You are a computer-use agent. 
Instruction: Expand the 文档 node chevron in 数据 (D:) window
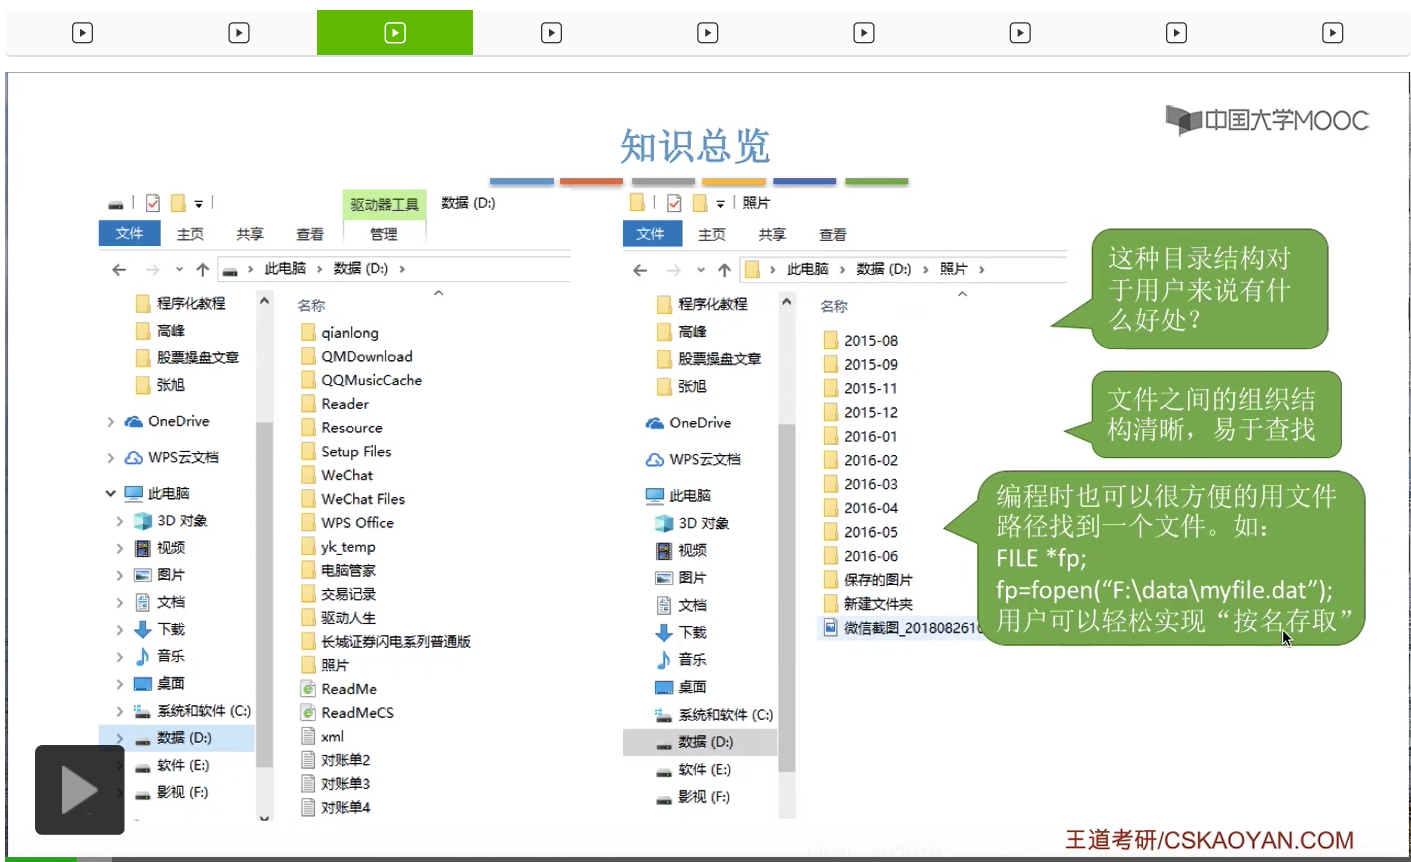120,602
